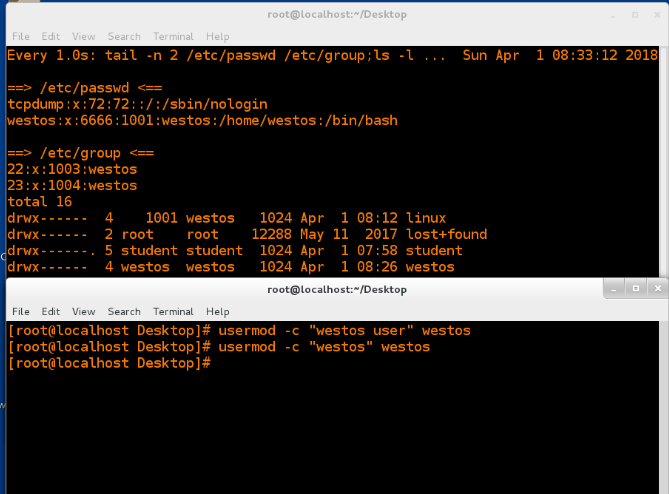Open File menu in the background watch terminal
The width and height of the screenshot is (669, 494).
pos(20,37)
